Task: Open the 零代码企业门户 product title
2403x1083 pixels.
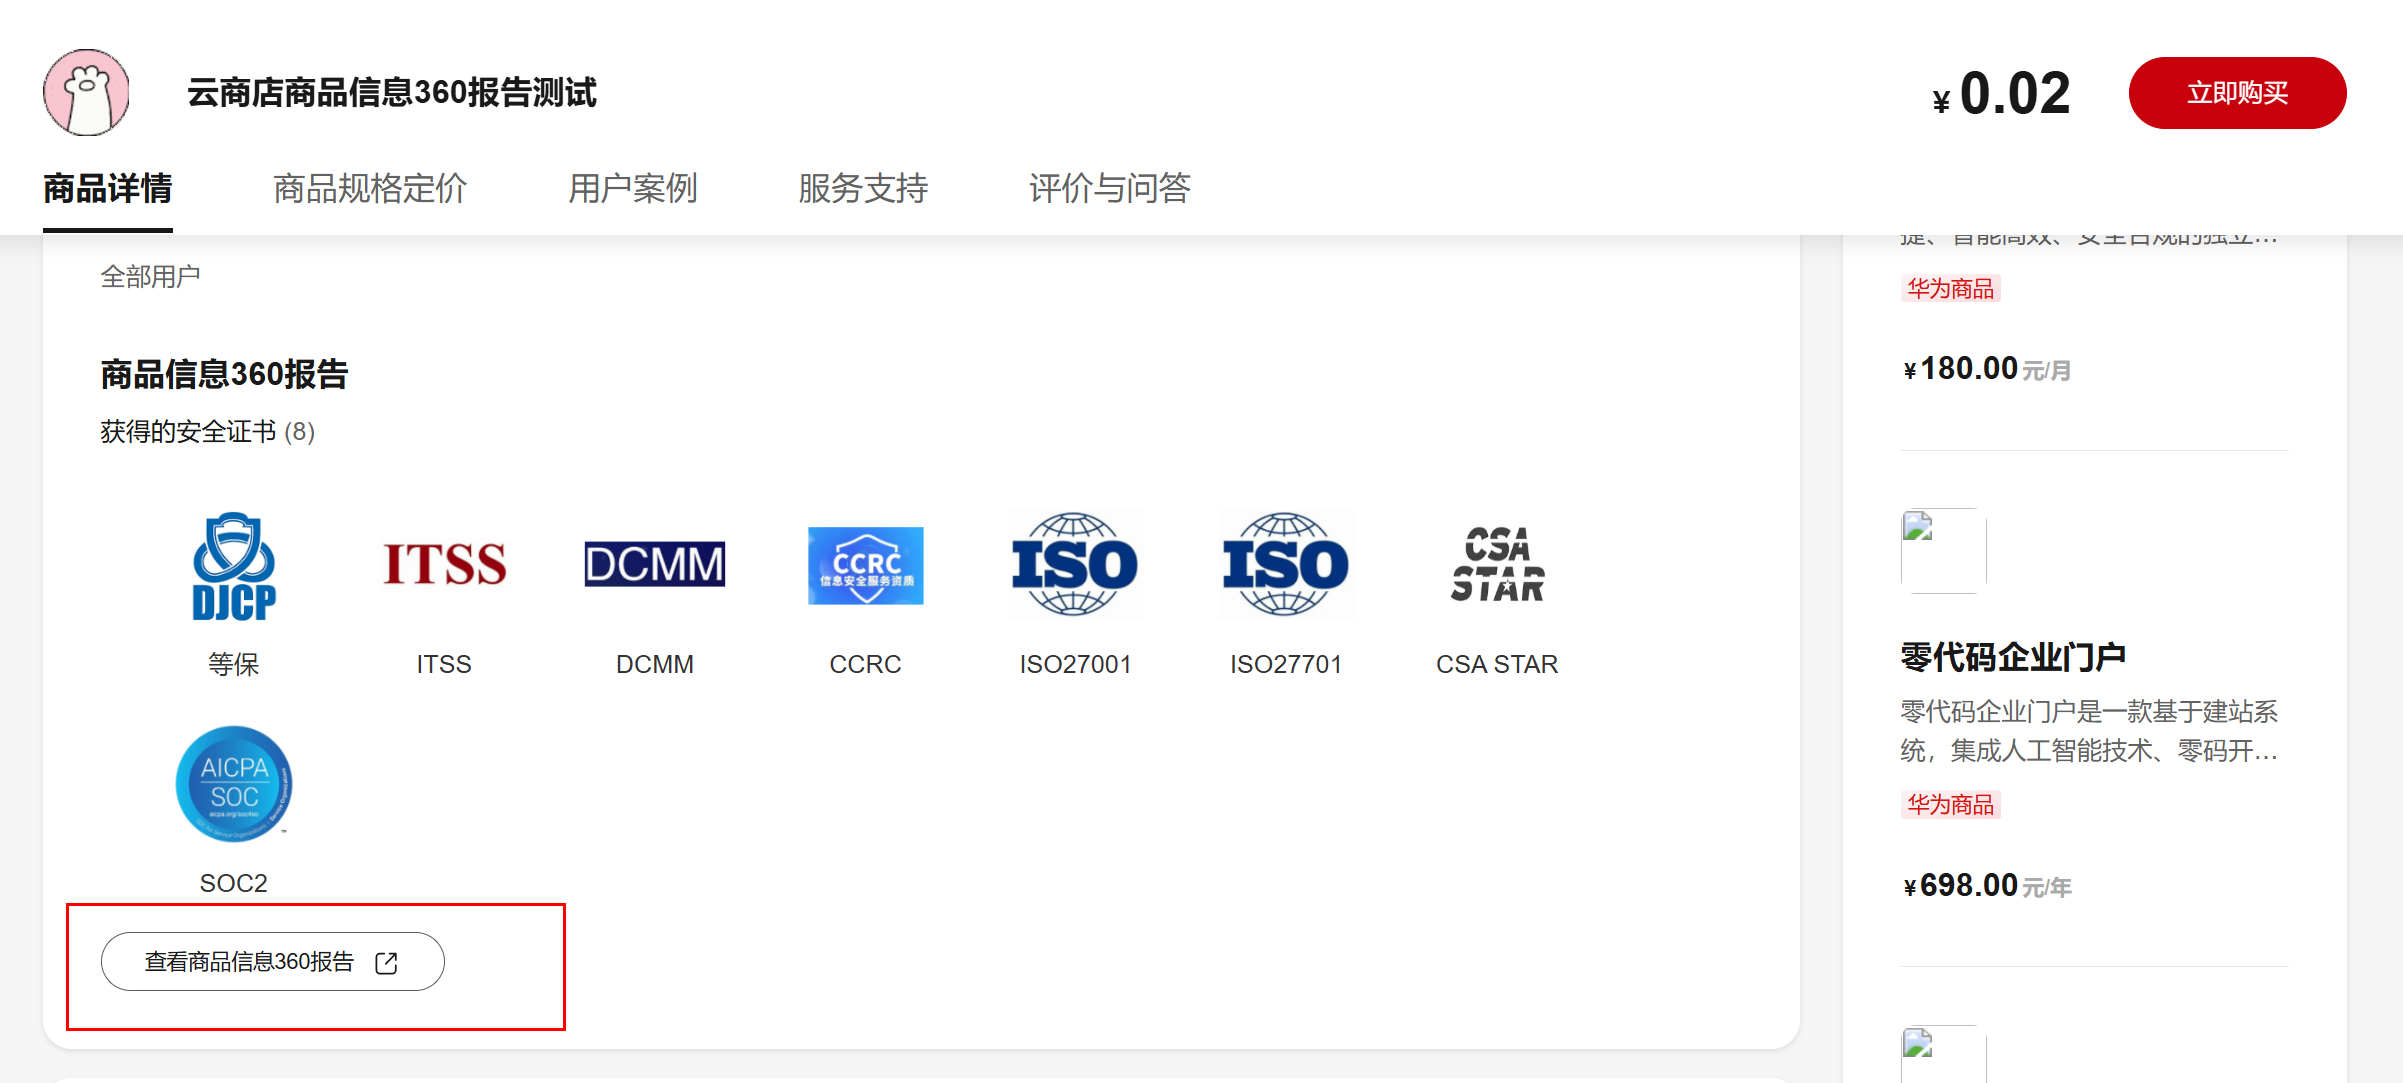Action: tap(2013, 657)
